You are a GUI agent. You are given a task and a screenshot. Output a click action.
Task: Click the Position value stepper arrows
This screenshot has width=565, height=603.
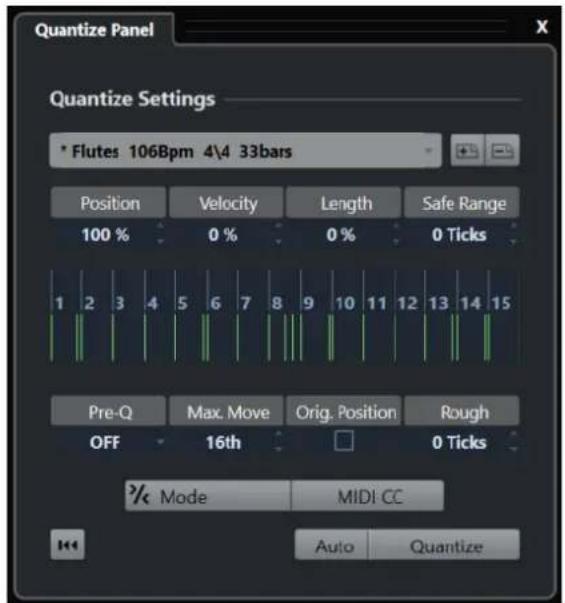[x=161, y=233]
